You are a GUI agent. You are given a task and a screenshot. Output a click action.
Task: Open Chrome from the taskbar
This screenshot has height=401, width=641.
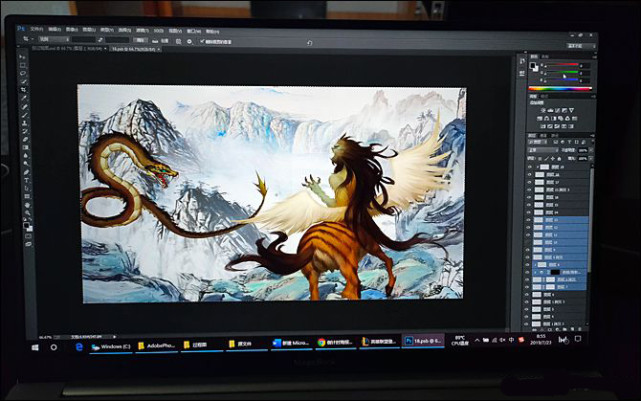click(x=336, y=342)
